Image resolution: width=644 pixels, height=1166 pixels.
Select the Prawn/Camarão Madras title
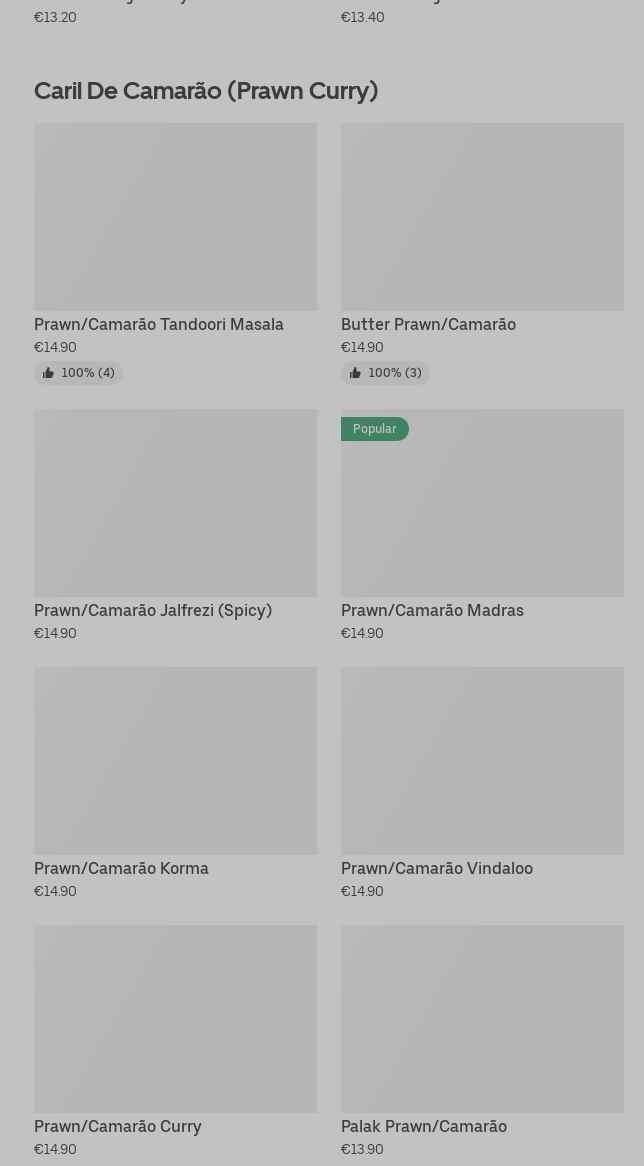[432, 611]
